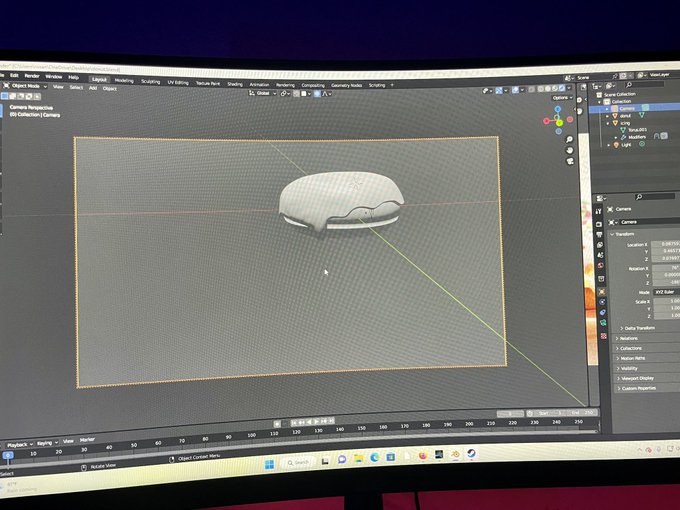
Task: Expand the Collections panel
Action: 630,348
